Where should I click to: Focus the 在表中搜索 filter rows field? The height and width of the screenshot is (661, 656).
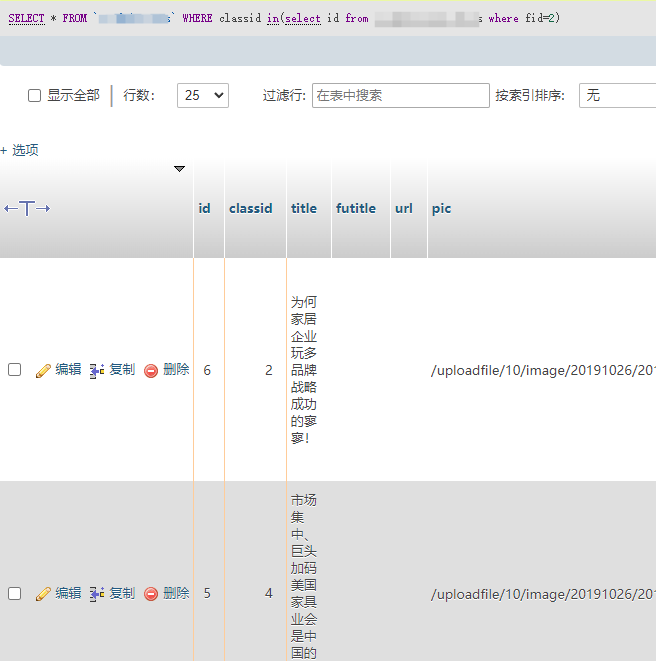click(400, 95)
